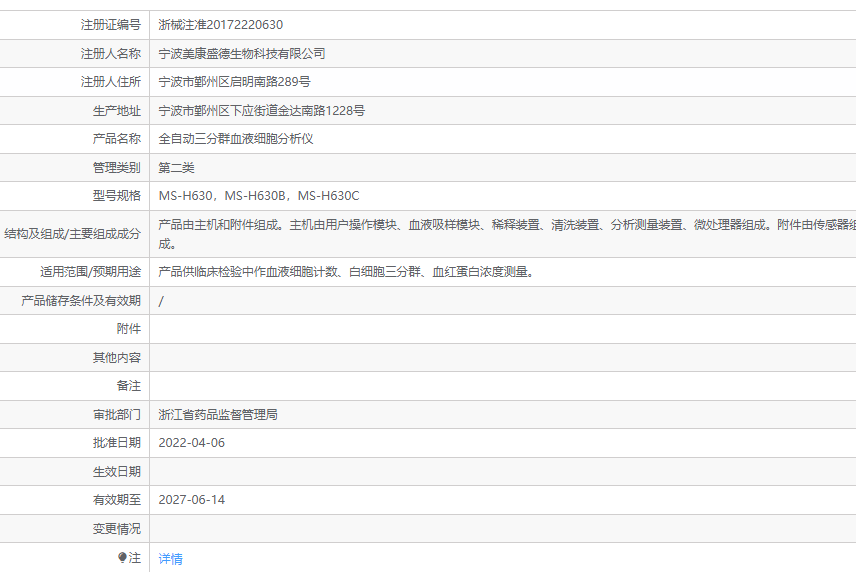Select the 第二类 category value
This screenshot has height=572, width=856.
pyautogui.click(x=176, y=168)
